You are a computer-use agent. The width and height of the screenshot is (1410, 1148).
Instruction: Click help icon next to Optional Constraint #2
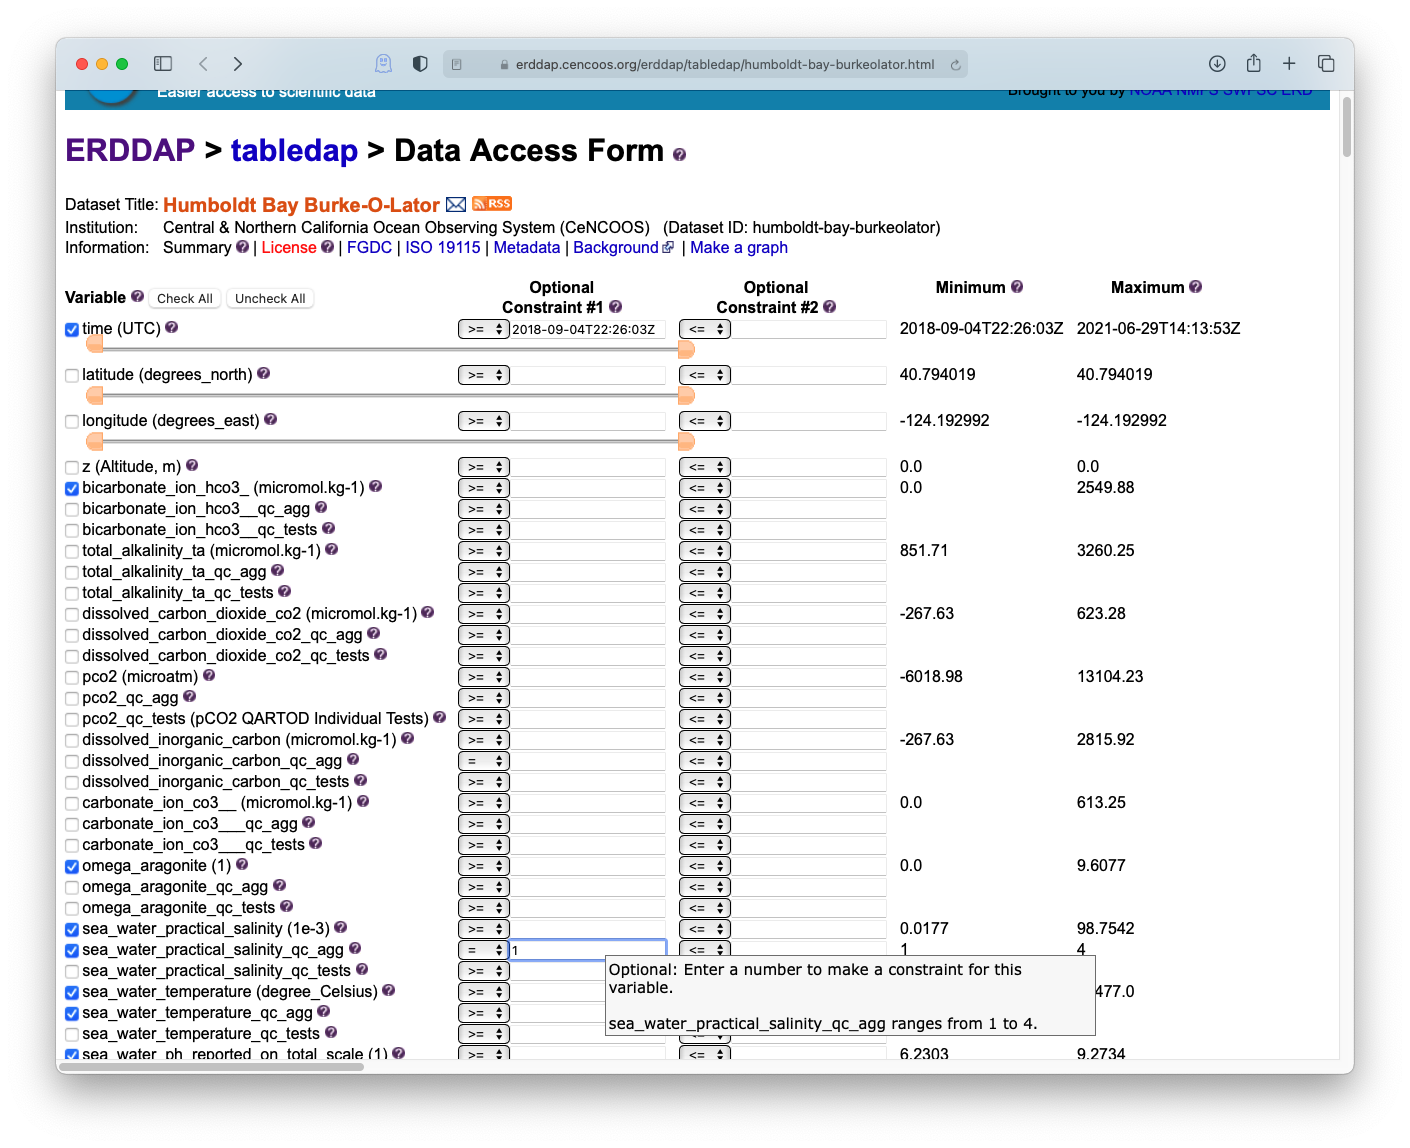(x=829, y=307)
